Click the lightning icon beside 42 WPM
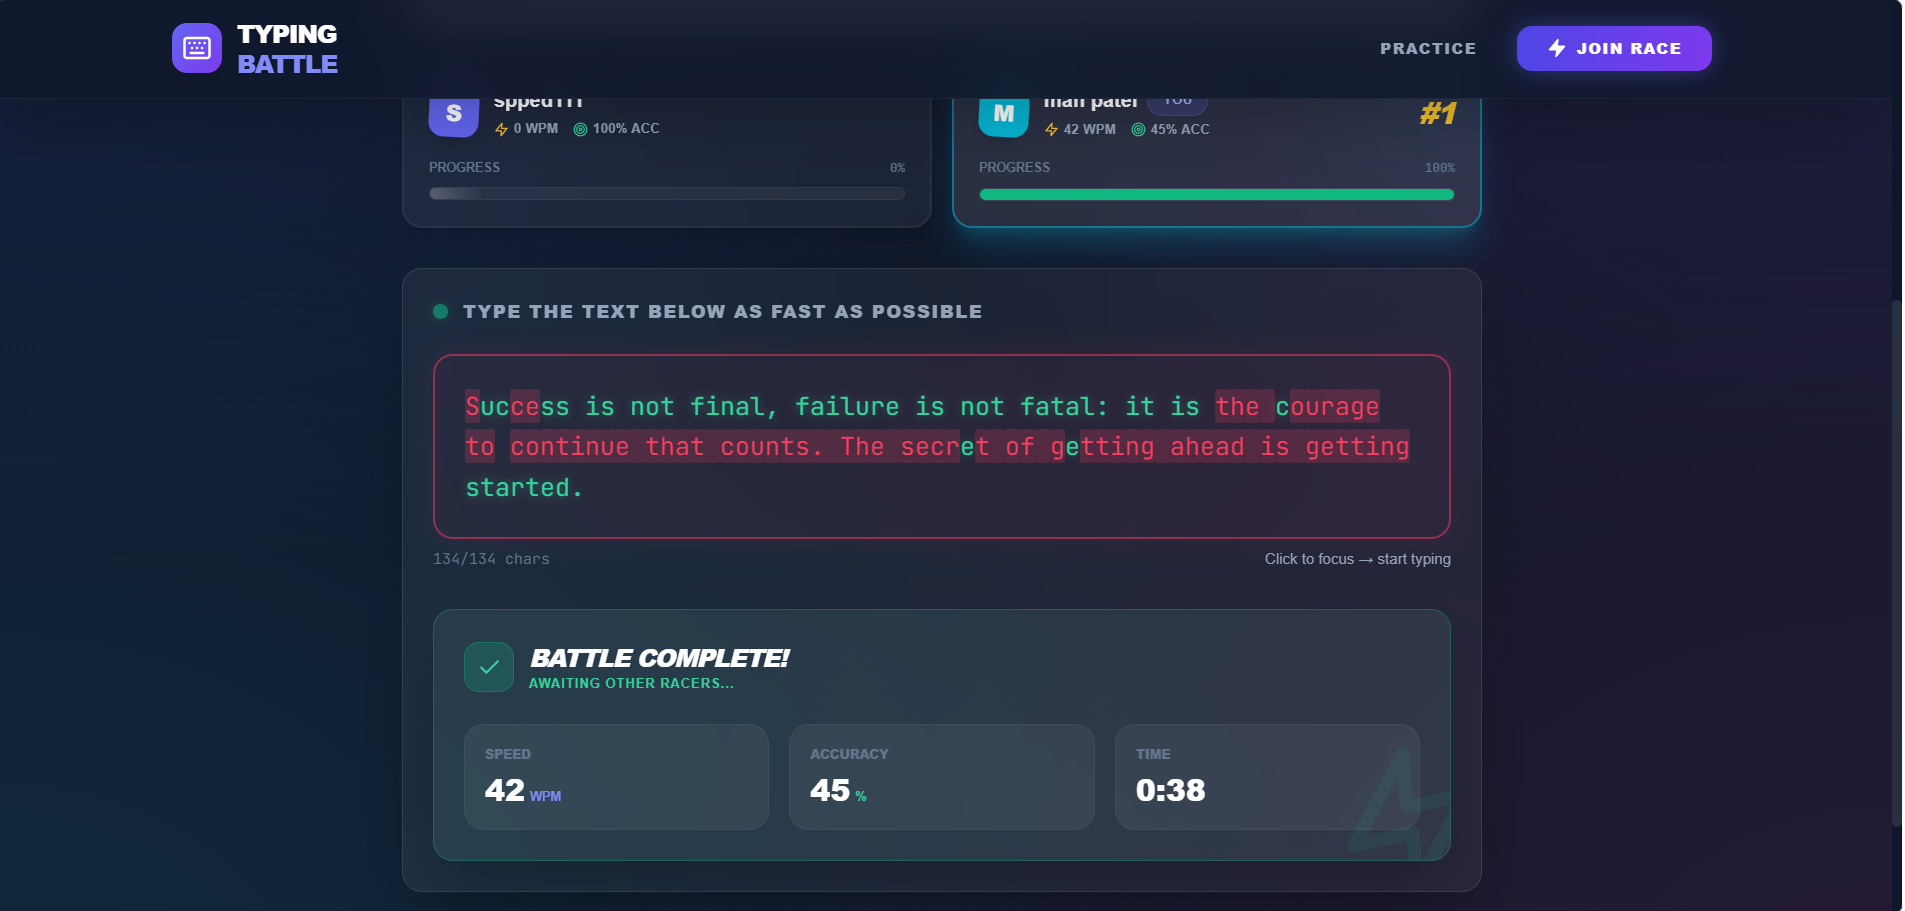Screen dimensions: 1905x911 click(1051, 130)
